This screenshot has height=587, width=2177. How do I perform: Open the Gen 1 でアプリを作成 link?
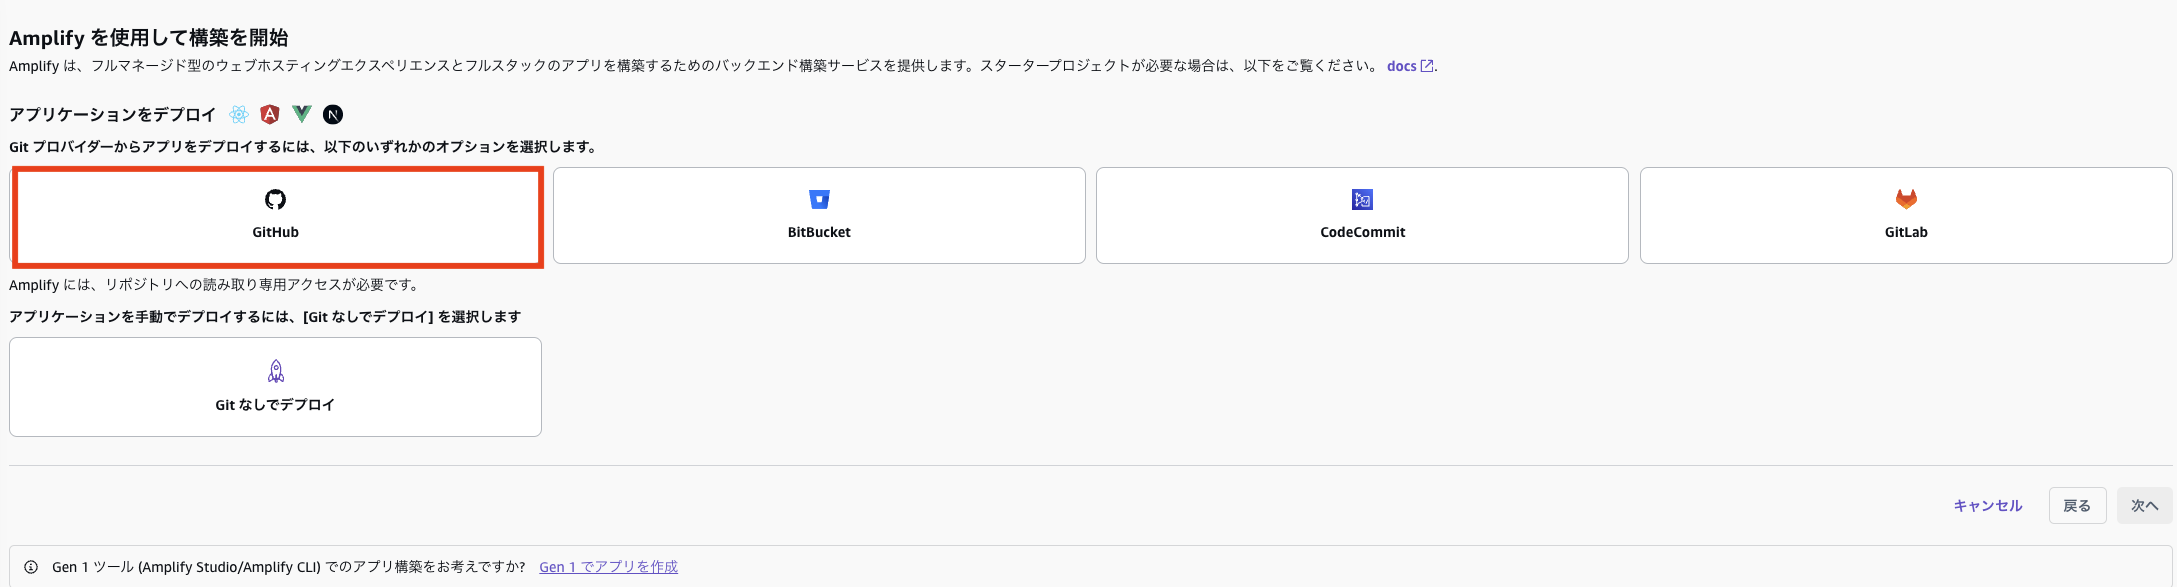coord(608,567)
